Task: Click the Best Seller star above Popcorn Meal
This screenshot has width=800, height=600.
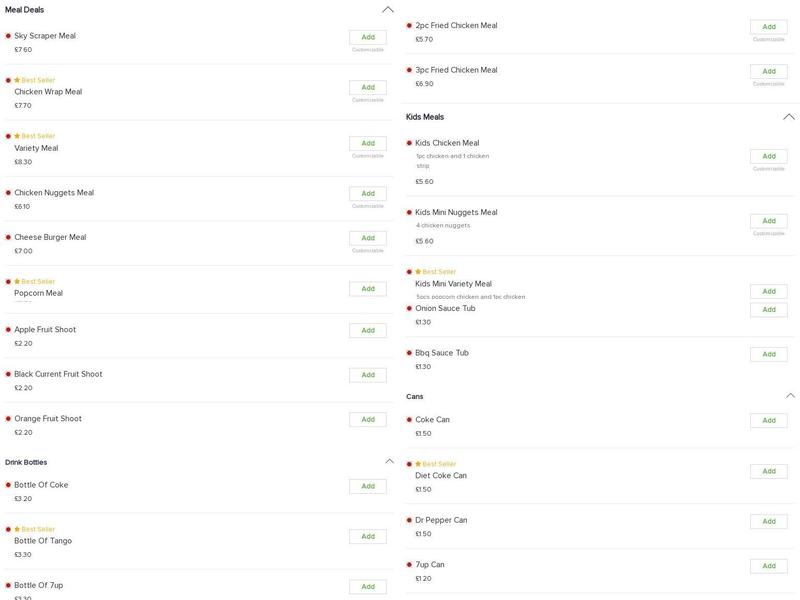Action: point(17,282)
